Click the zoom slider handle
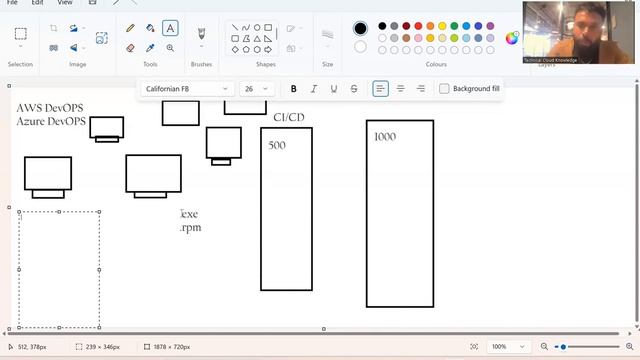 point(563,347)
